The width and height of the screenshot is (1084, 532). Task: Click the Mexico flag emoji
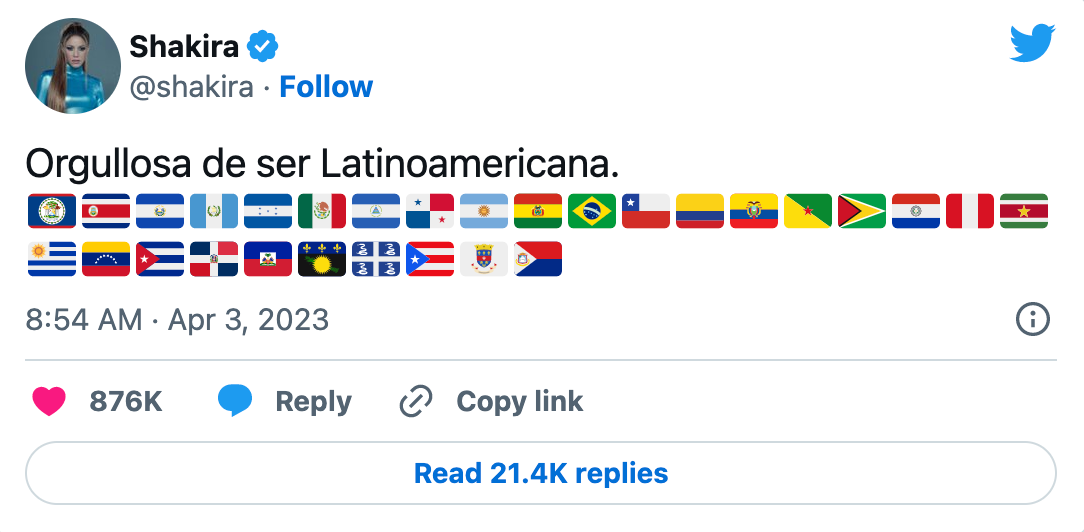pyautogui.click(x=321, y=211)
